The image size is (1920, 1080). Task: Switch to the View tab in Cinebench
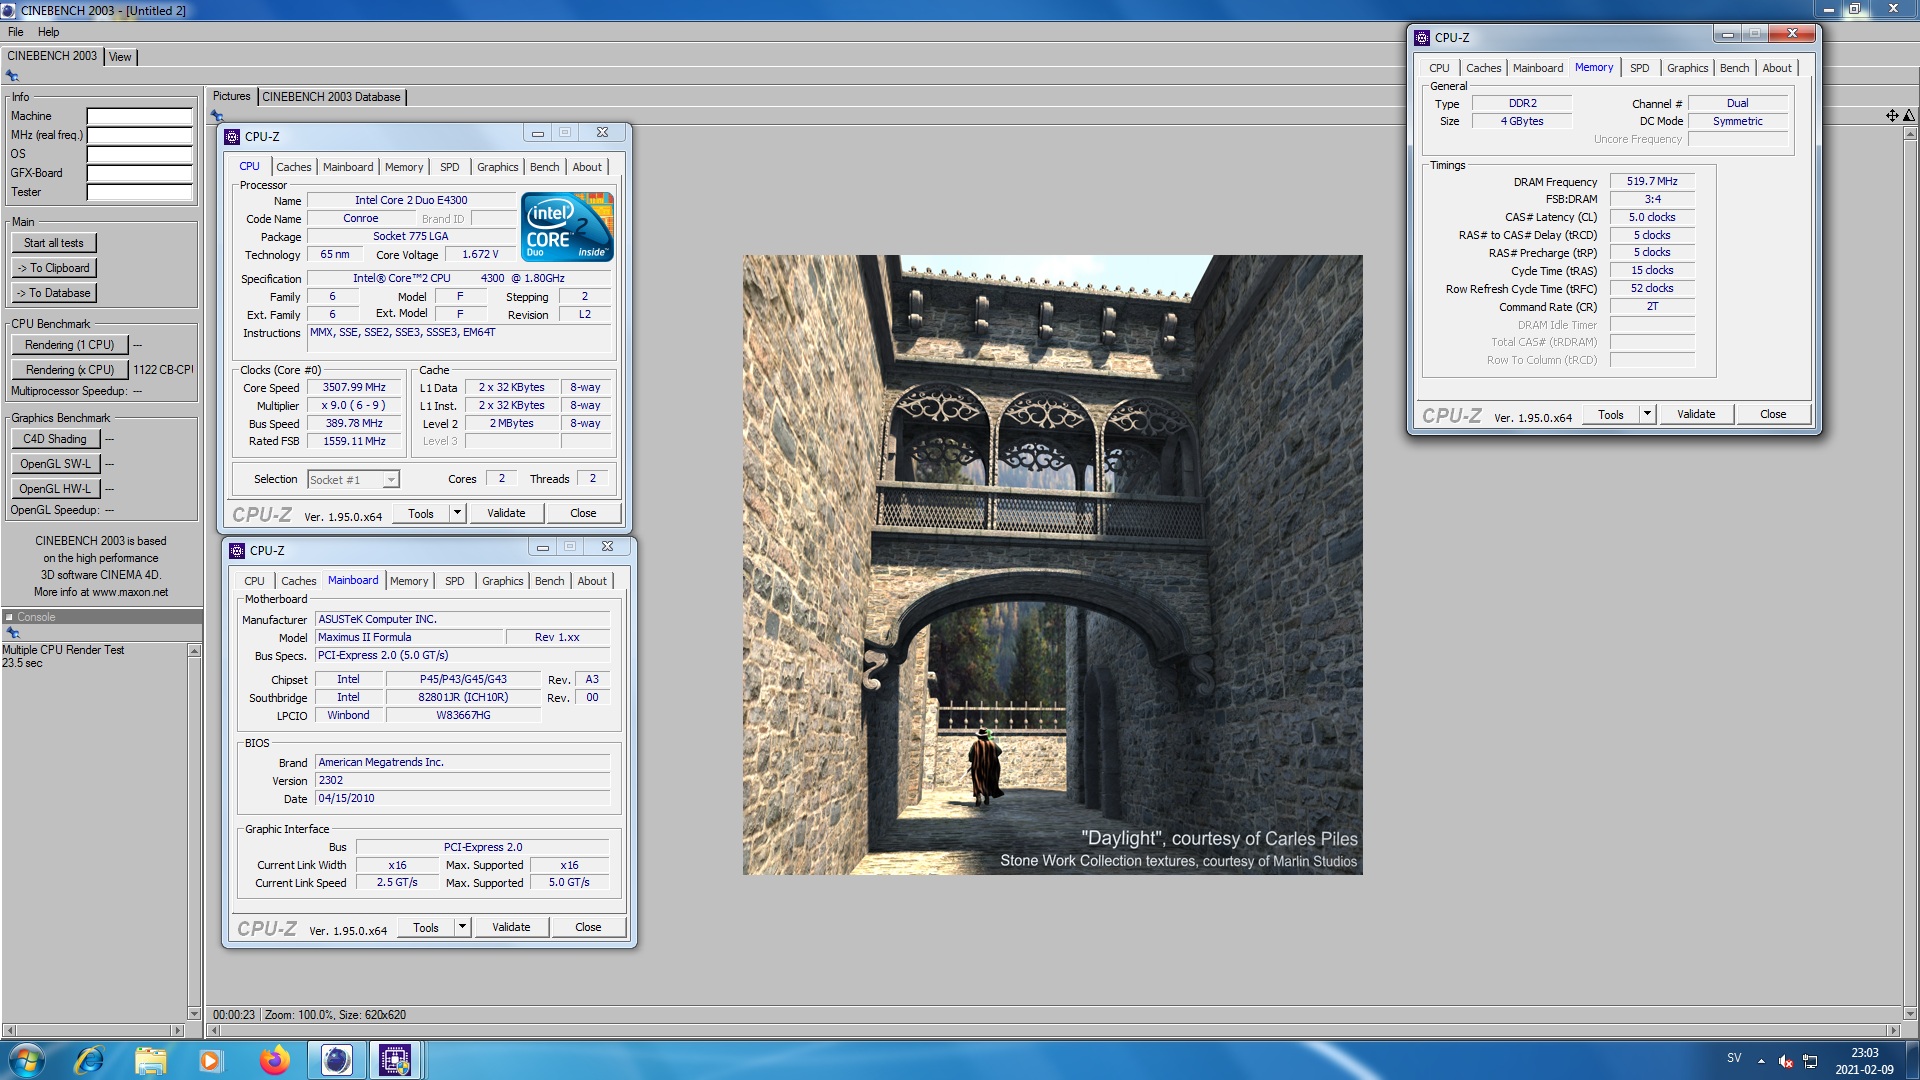(x=120, y=57)
